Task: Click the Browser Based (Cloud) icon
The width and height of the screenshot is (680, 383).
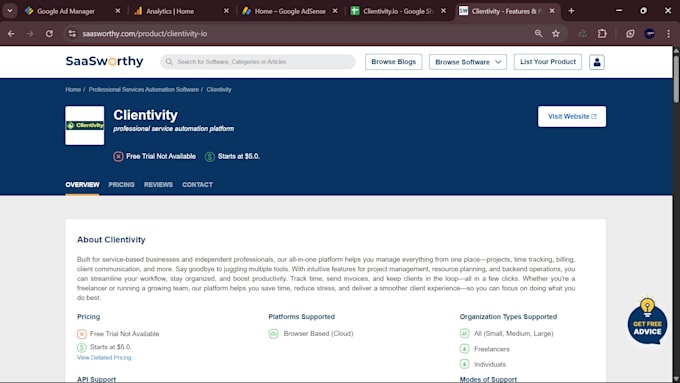Action: click(x=273, y=334)
